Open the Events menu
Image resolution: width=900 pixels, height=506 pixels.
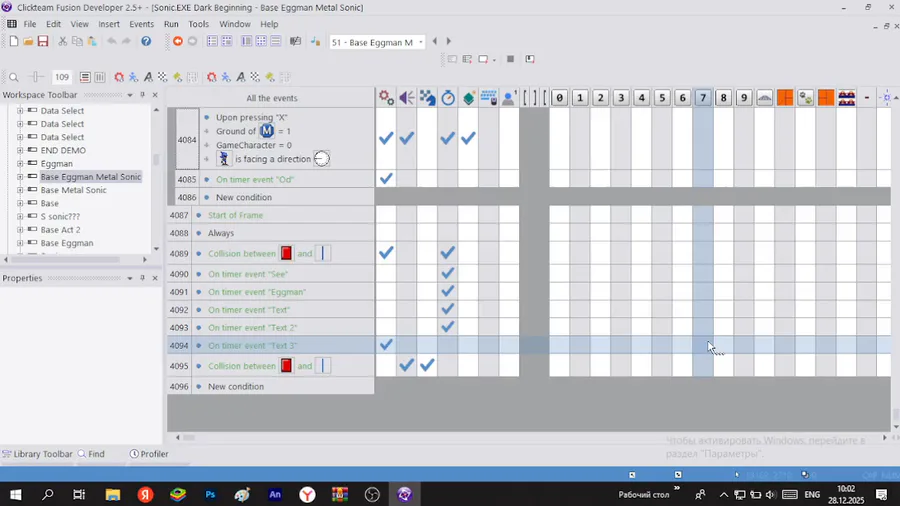pyautogui.click(x=141, y=24)
